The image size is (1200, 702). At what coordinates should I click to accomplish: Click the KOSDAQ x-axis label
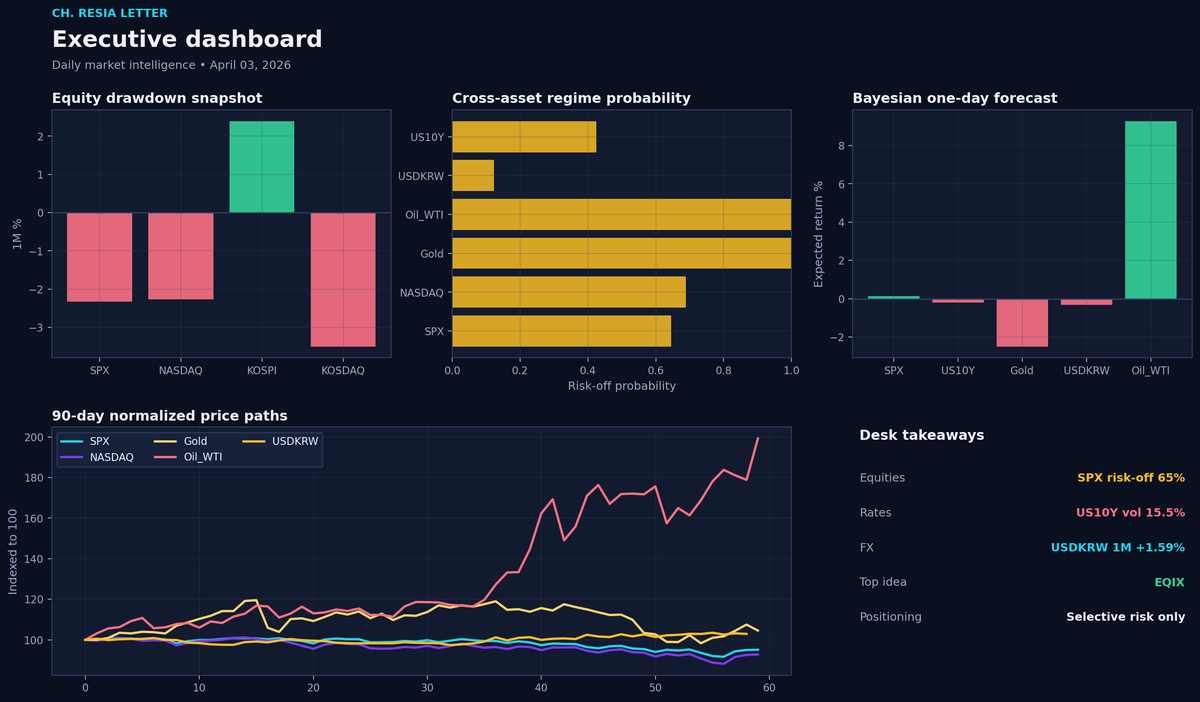[343, 370]
